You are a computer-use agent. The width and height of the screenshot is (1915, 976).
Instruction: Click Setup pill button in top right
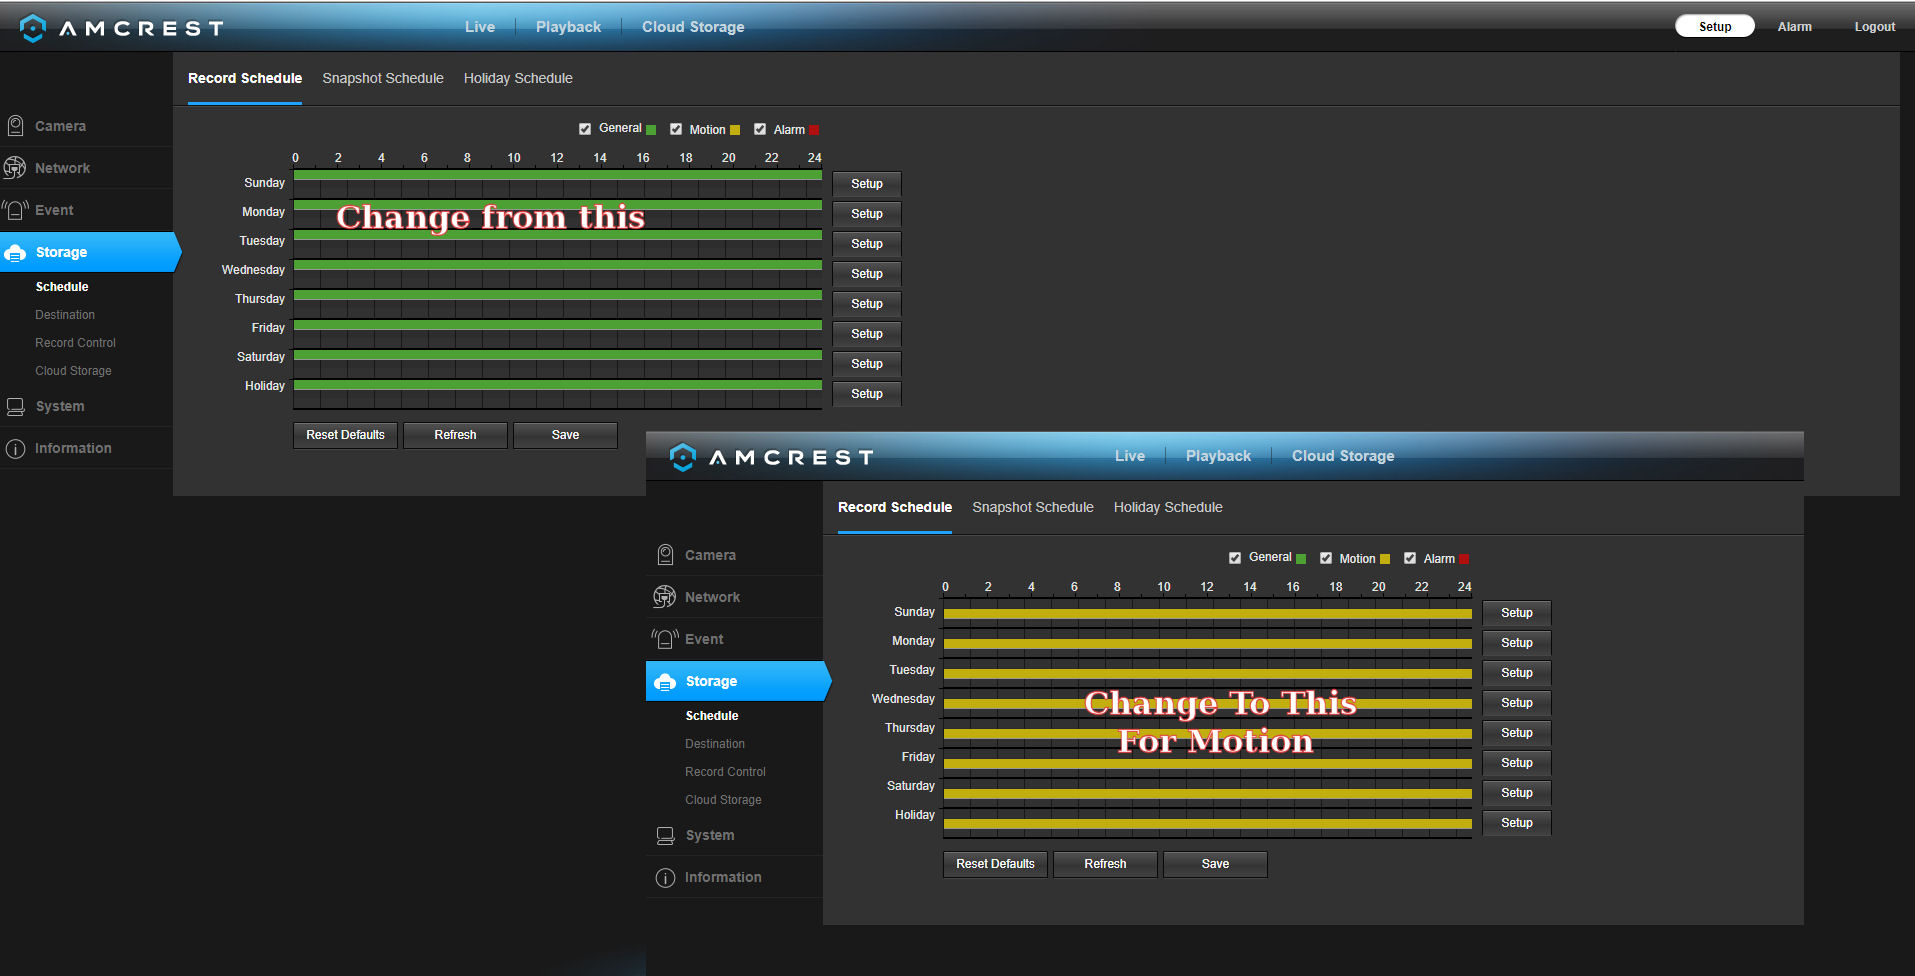point(1715,26)
